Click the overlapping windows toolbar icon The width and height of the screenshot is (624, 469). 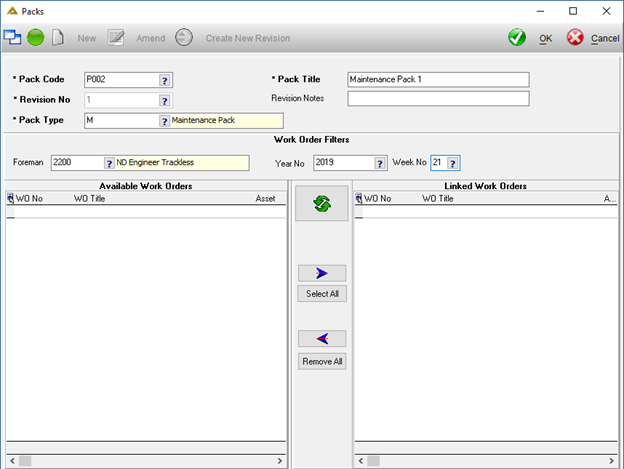point(12,37)
